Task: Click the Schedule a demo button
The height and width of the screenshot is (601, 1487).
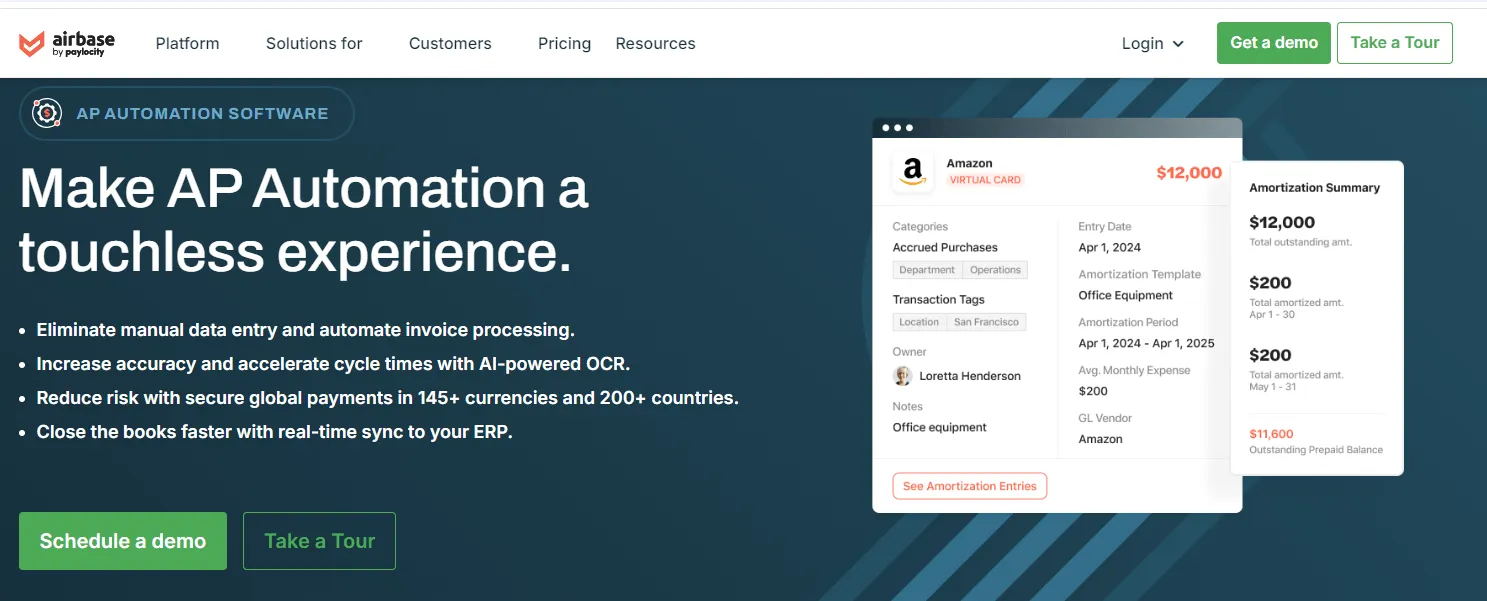Action: (x=123, y=541)
